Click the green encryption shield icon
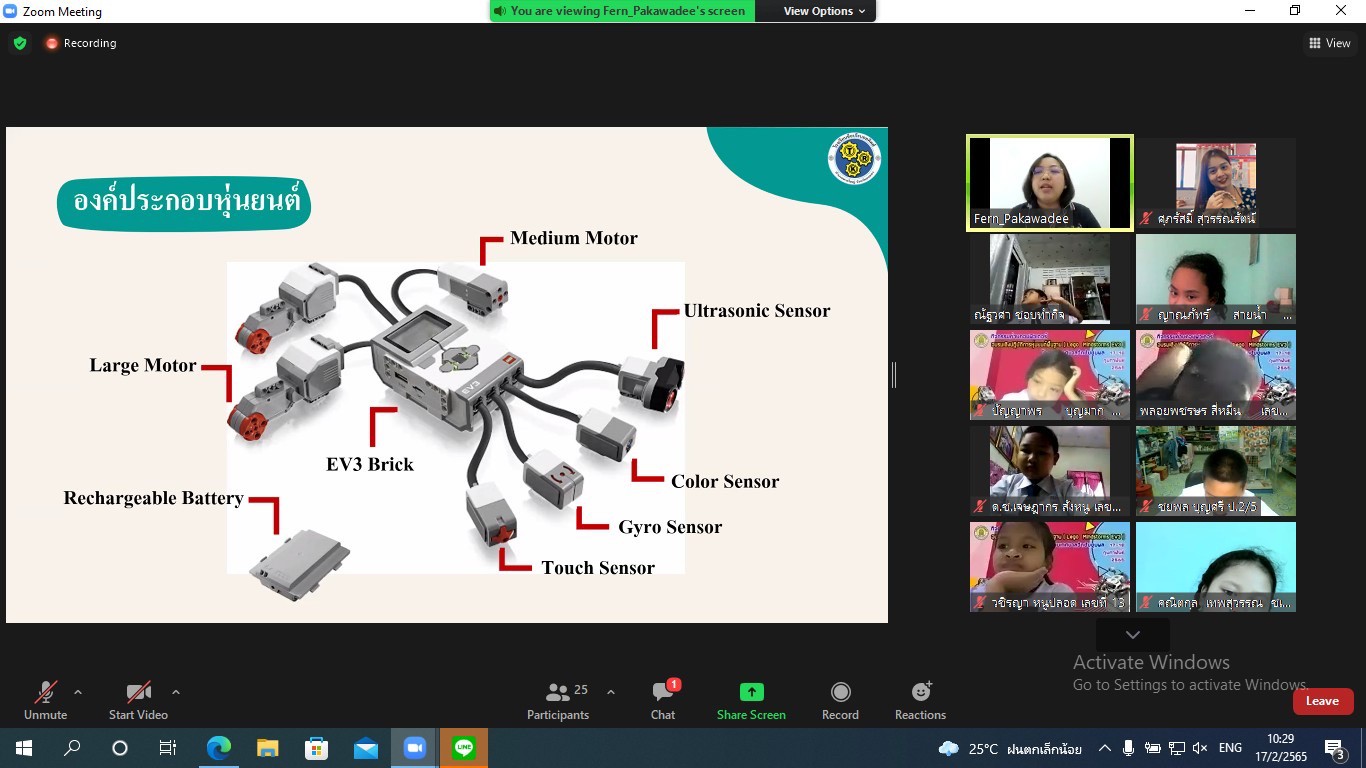 pyautogui.click(x=20, y=43)
